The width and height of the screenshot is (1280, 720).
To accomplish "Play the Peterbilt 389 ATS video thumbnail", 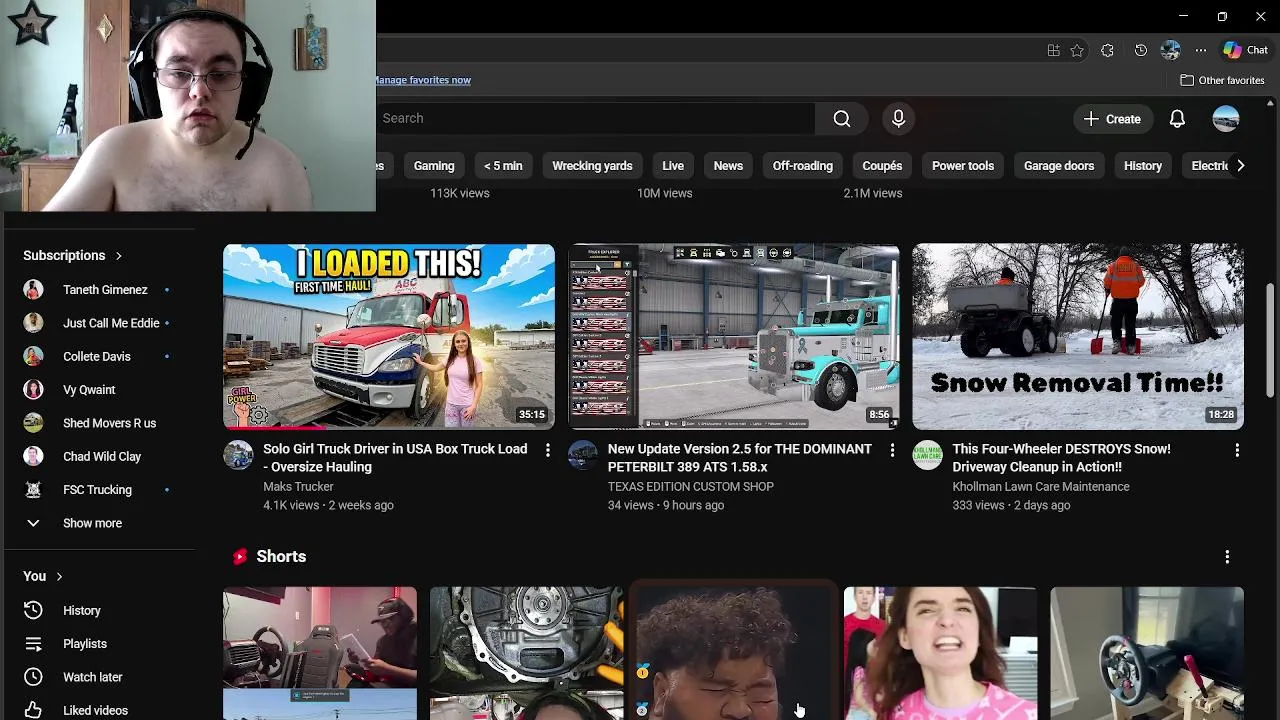I will 734,337.
